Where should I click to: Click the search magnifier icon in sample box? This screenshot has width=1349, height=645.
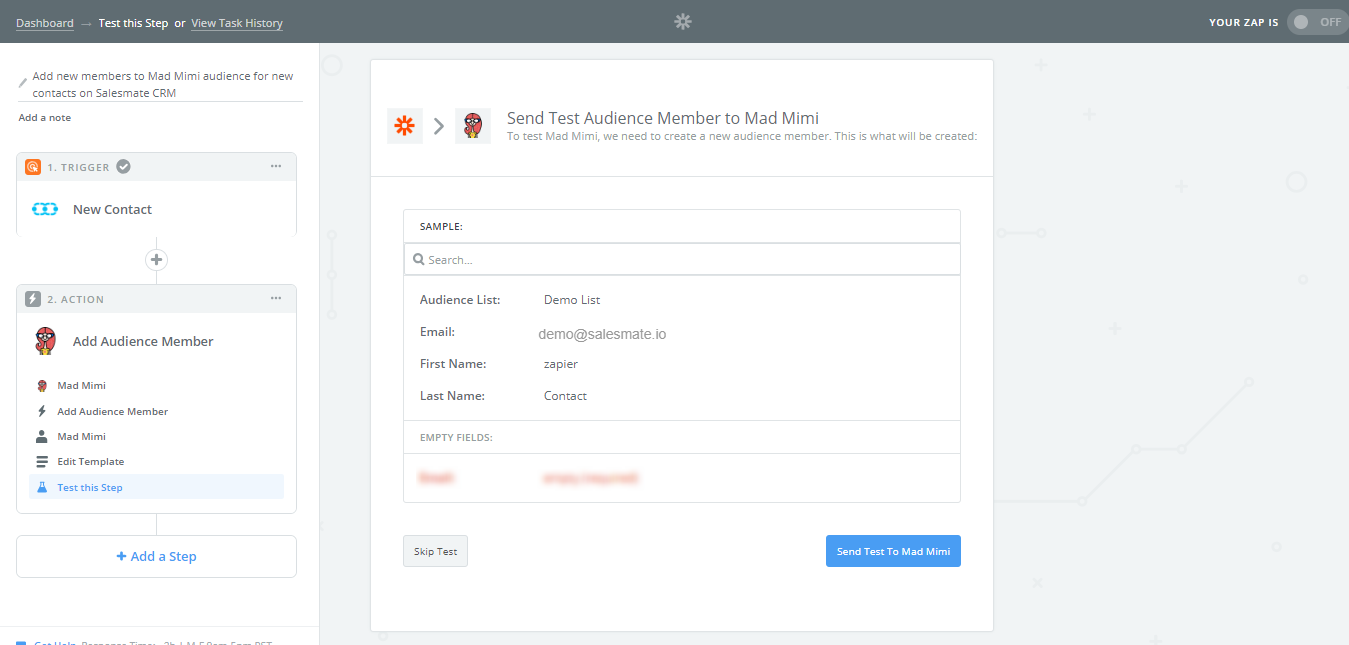click(x=417, y=259)
